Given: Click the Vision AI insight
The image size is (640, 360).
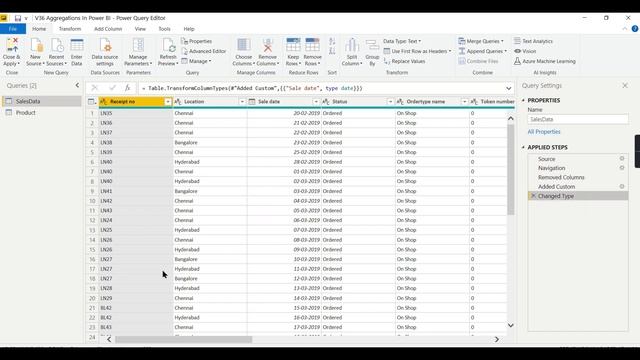Looking at the screenshot, I should point(525,51).
